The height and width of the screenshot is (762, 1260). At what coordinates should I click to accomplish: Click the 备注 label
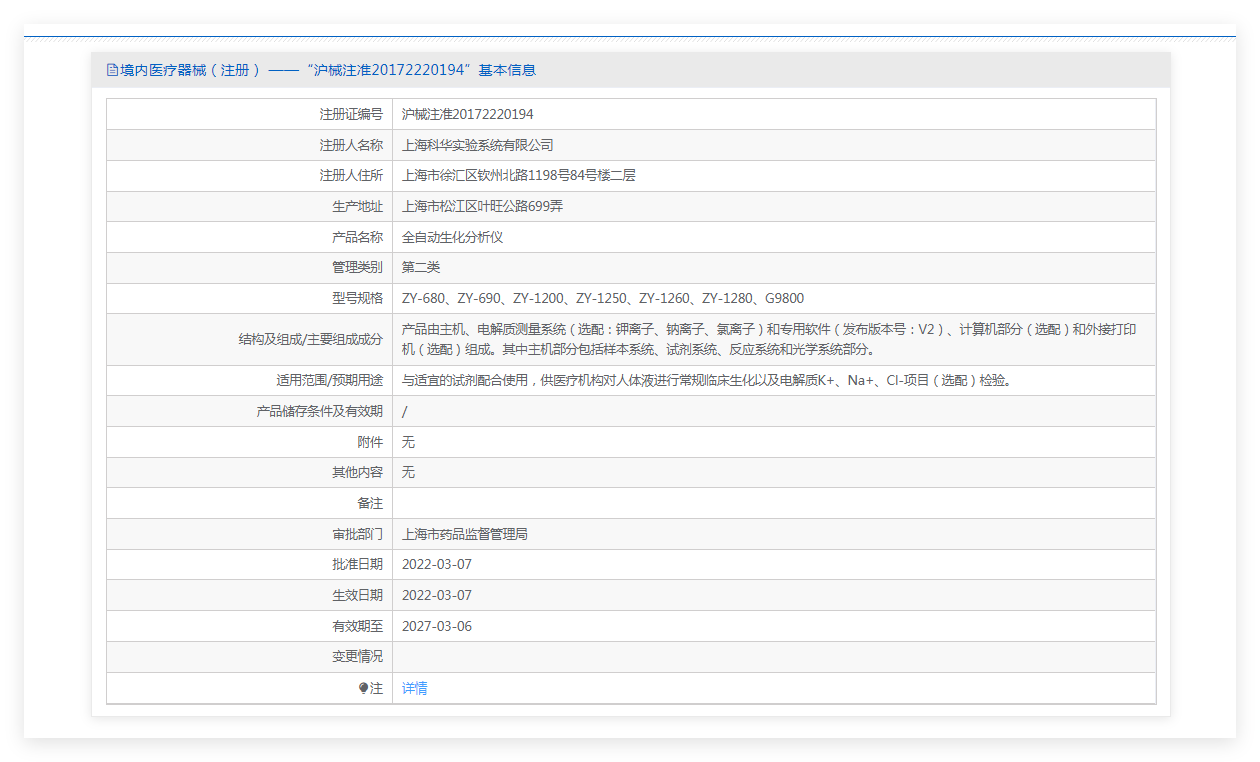coord(370,503)
